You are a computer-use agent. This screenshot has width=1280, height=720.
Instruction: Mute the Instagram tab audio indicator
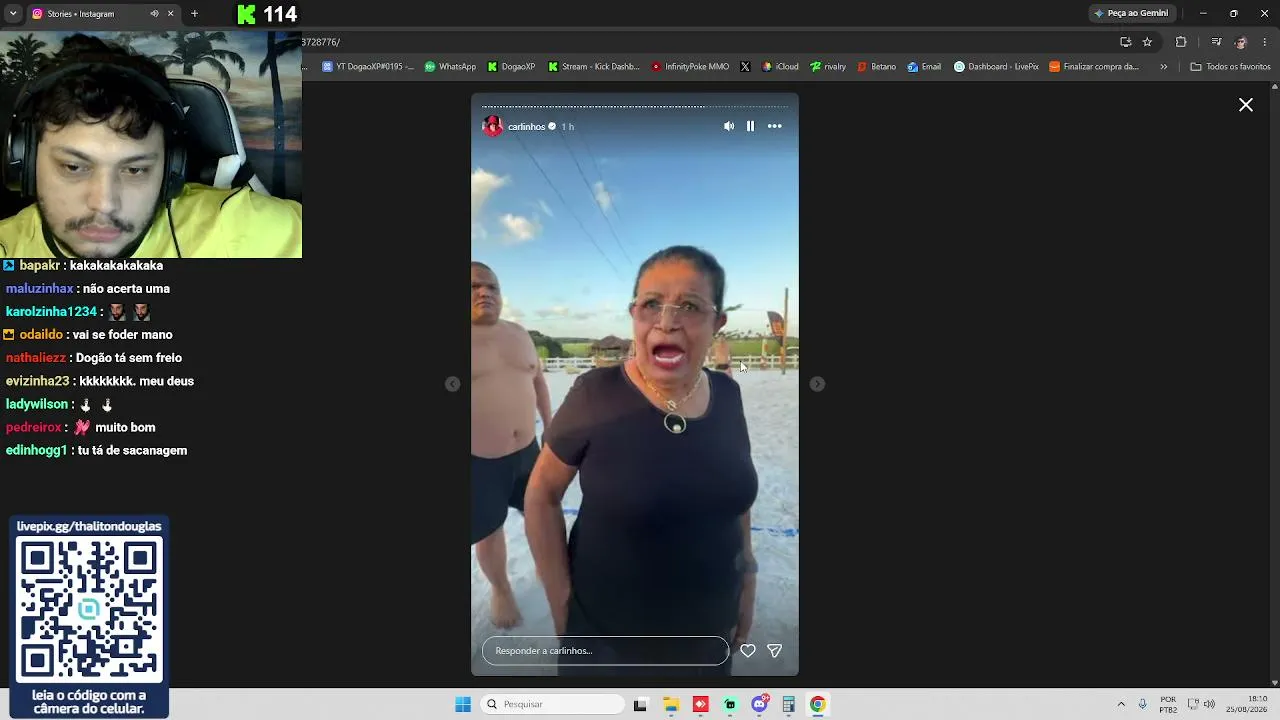click(x=154, y=14)
